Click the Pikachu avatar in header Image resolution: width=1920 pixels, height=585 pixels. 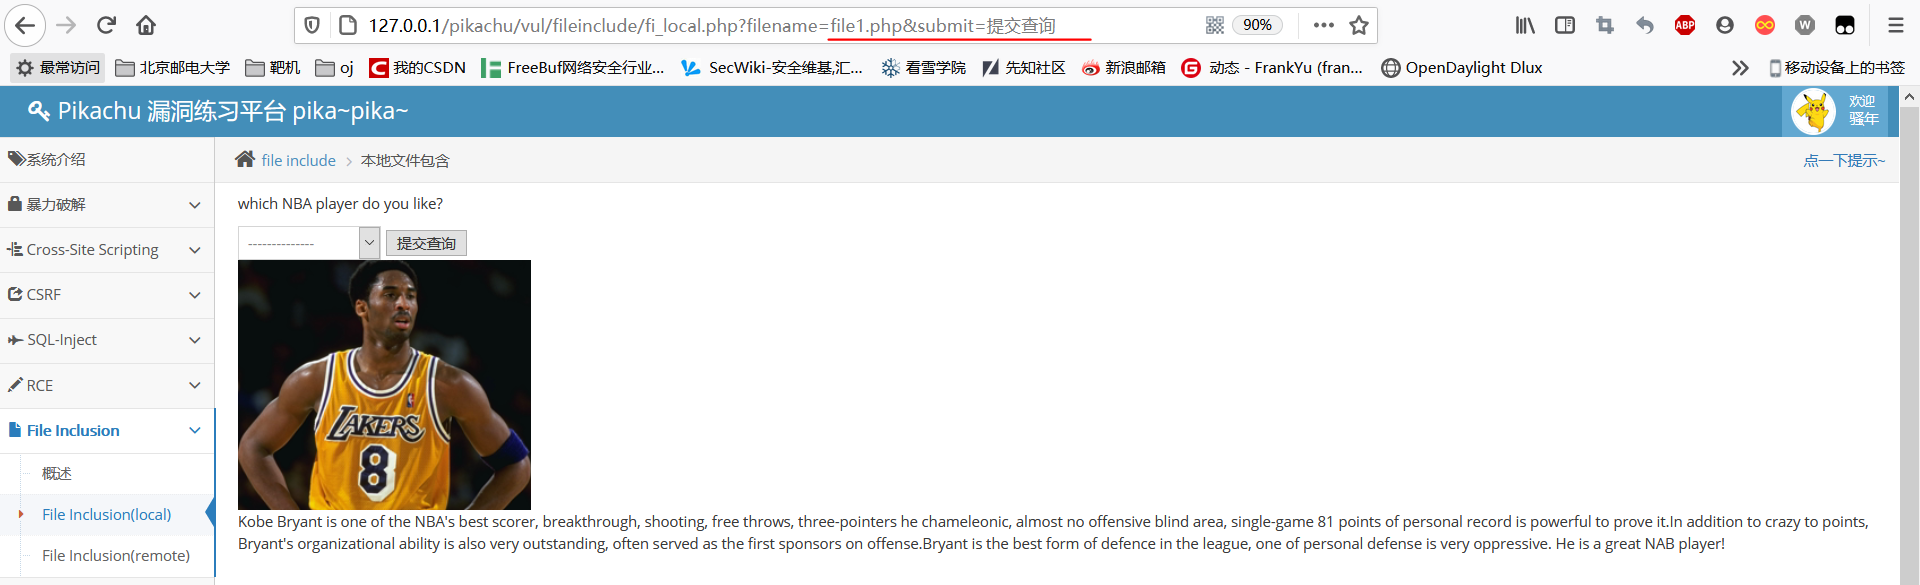pos(1813,111)
